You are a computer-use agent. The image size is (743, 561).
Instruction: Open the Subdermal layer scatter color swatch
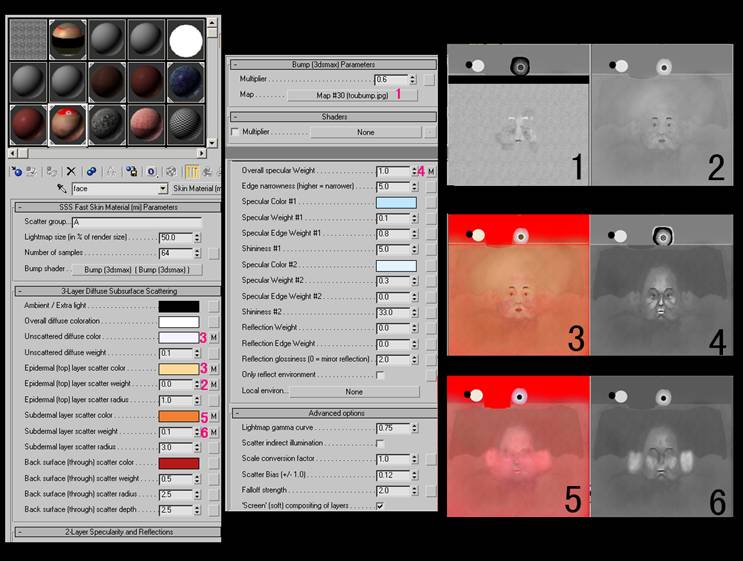tap(178, 416)
